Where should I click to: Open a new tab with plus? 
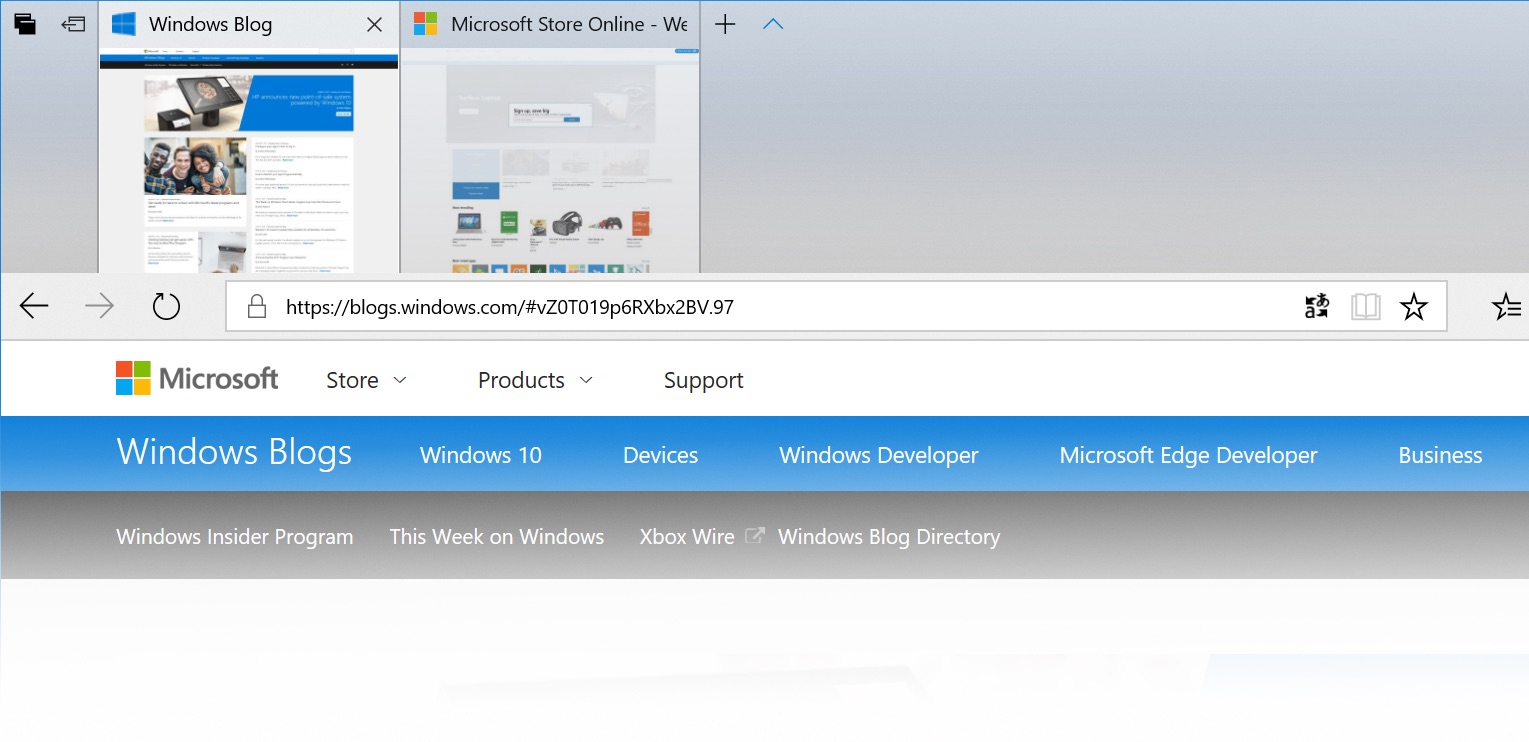725,25
